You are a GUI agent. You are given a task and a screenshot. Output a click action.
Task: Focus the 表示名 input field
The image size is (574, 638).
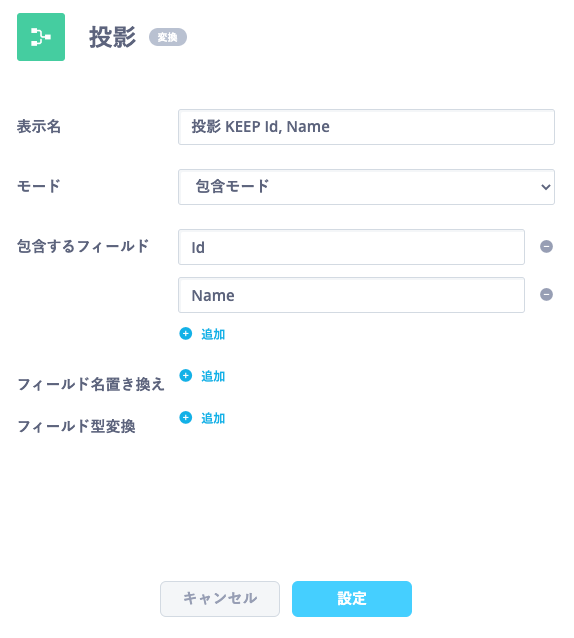click(x=366, y=127)
